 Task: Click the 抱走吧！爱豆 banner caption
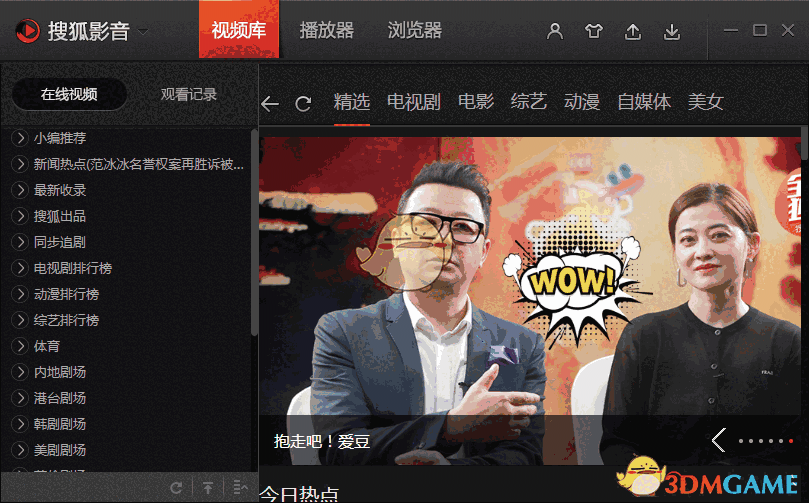coord(322,442)
